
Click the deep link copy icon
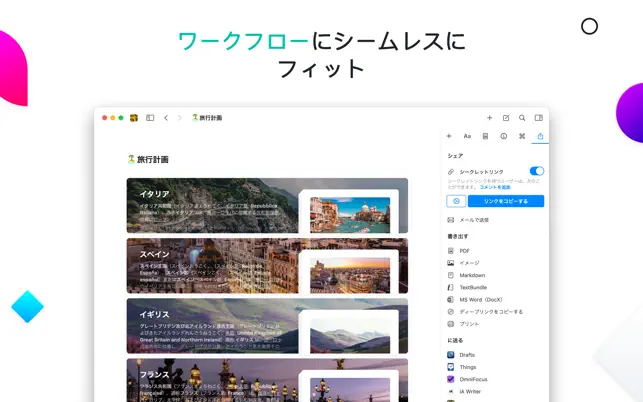(451, 312)
